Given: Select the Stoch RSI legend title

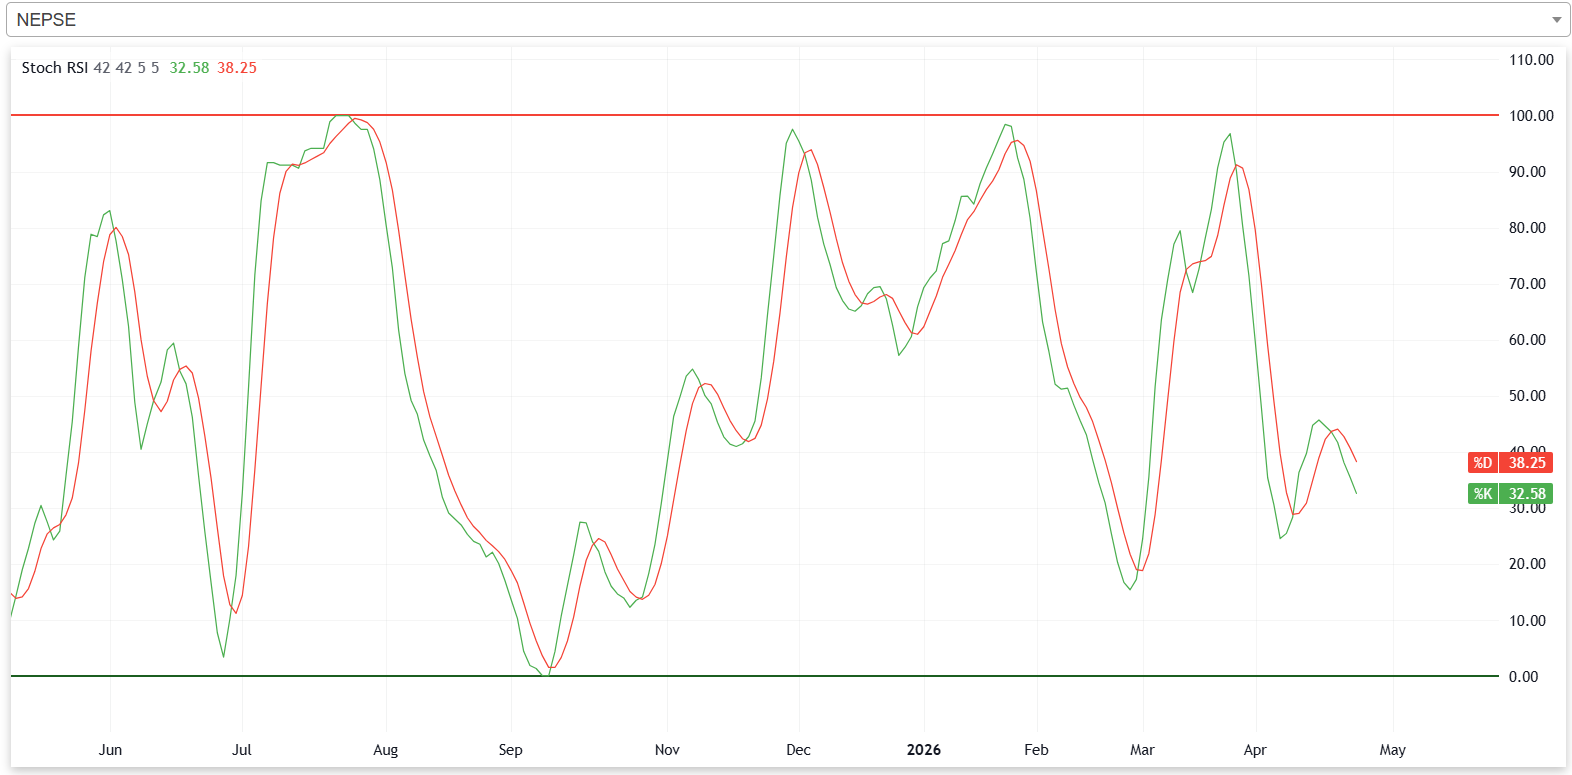Looking at the screenshot, I should (55, 68).
